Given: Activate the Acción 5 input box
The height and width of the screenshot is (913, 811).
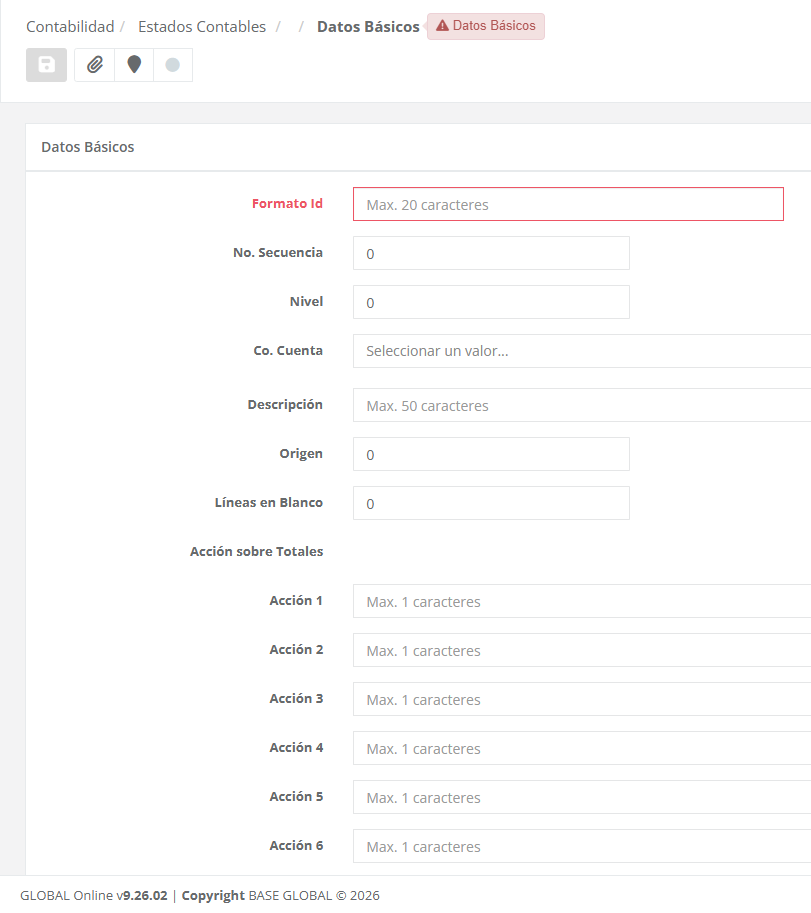Looking at the screenshot, I should click(x=580, y=798).
